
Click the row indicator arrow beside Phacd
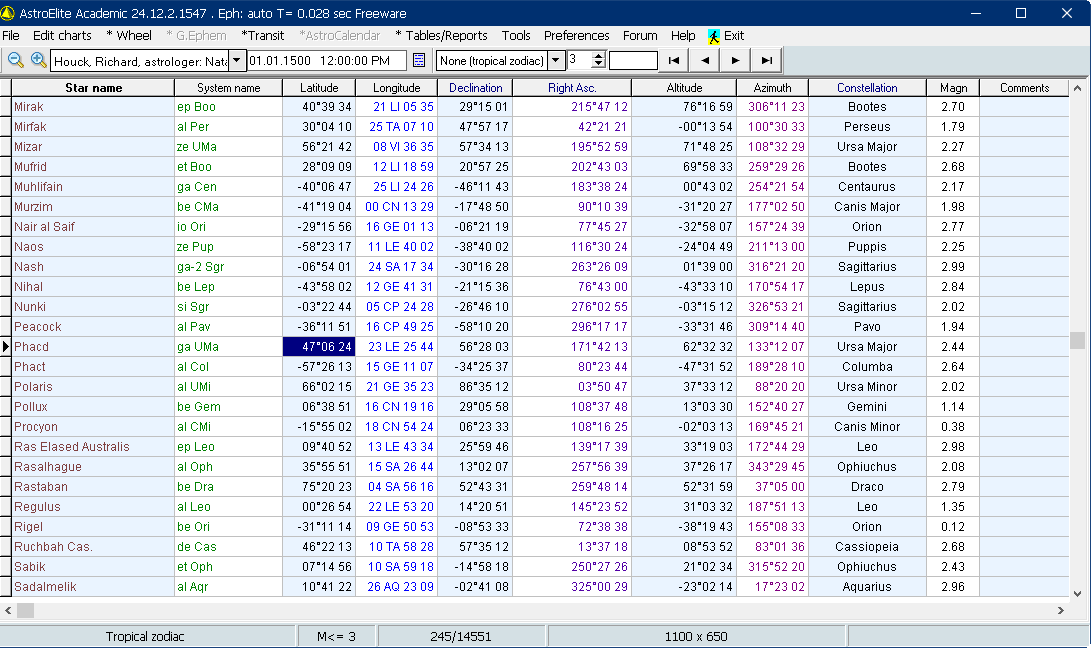(x=6, y=347)
